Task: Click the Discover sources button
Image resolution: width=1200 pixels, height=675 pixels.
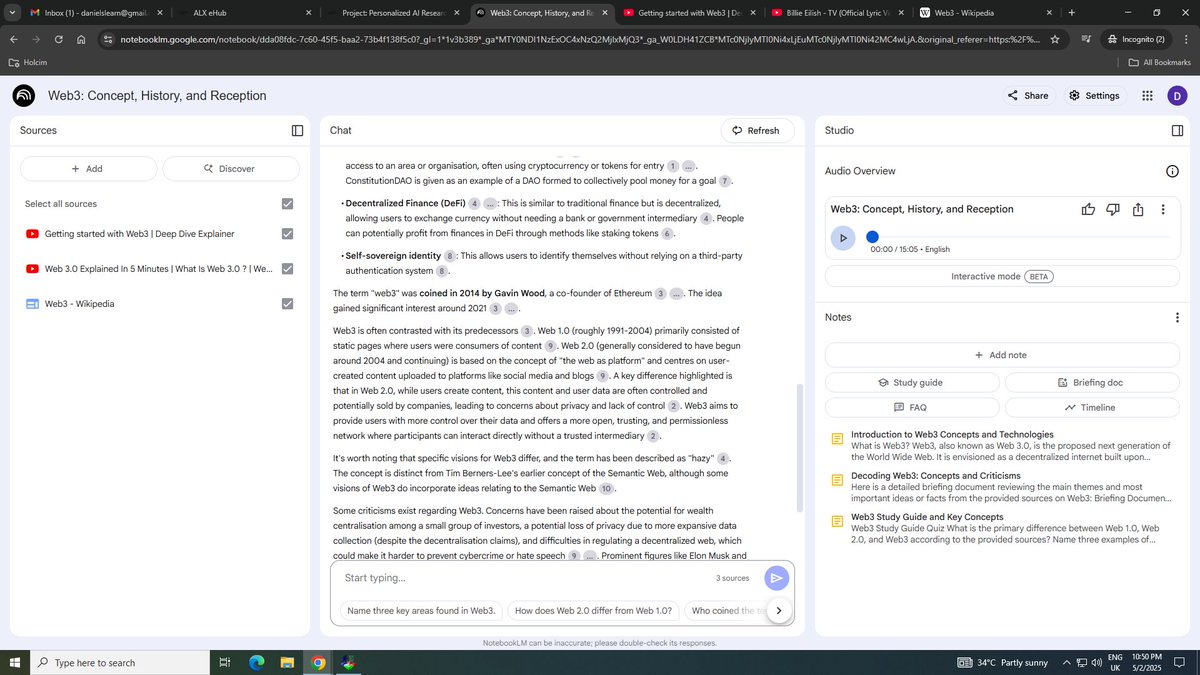Action: pos(230,169)
